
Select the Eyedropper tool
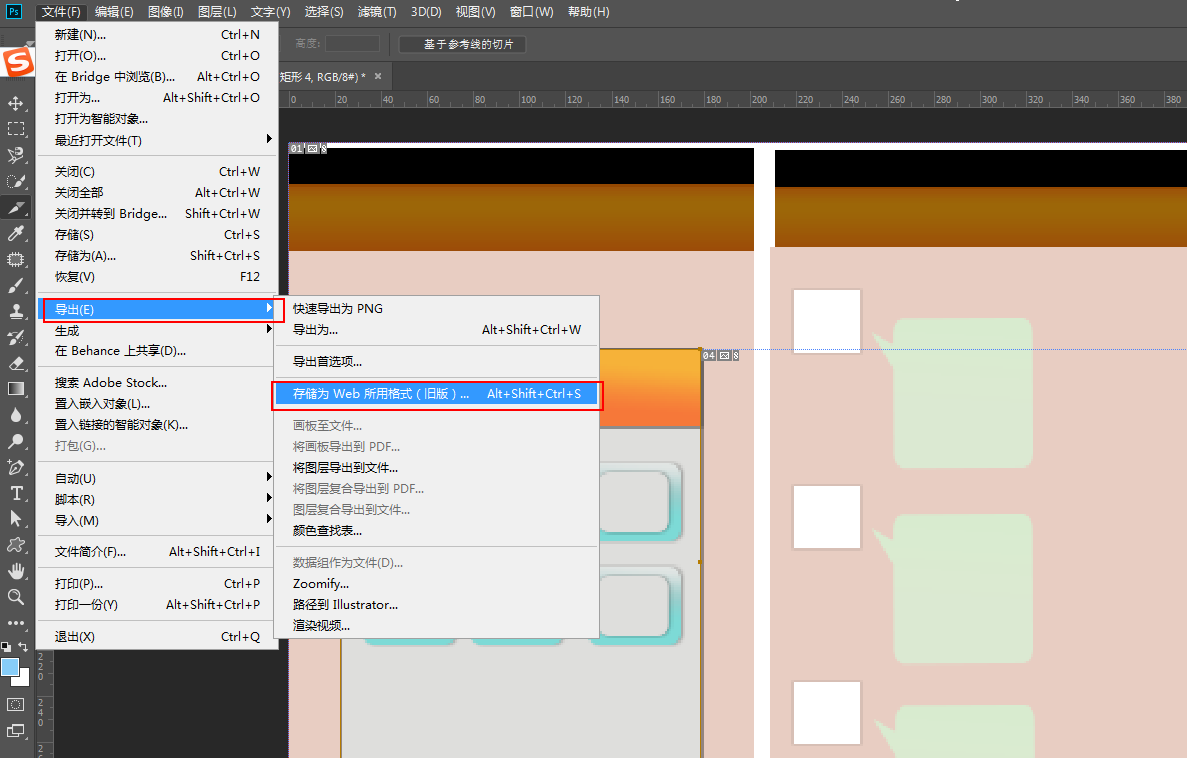coord(16,233)
